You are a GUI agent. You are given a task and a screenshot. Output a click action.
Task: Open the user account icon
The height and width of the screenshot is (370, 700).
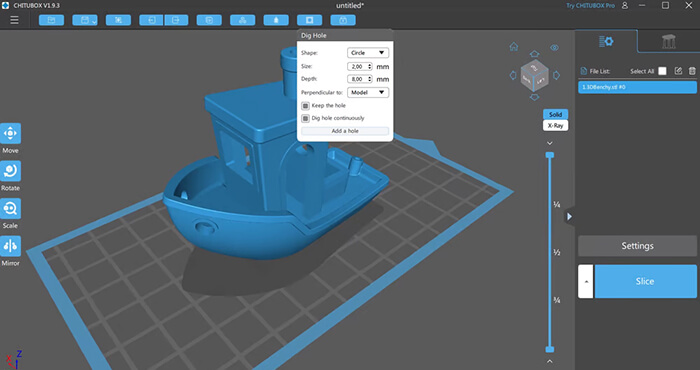click(x=625, y=5)
